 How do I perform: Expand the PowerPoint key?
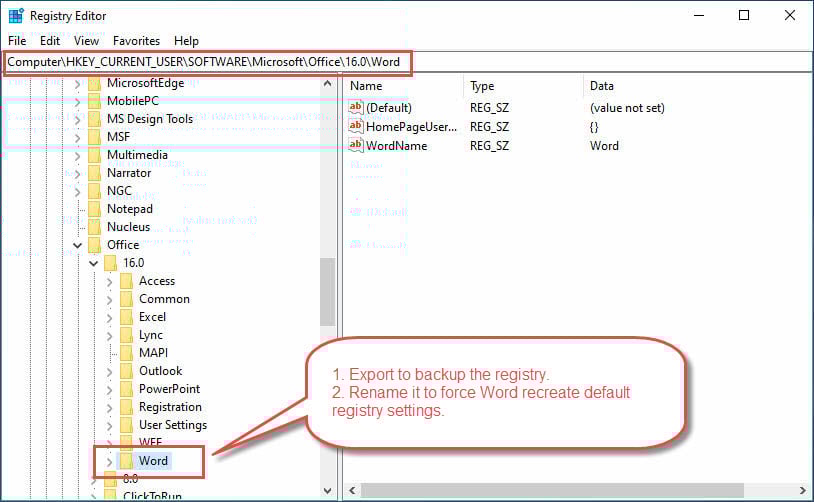coord(110,390)
